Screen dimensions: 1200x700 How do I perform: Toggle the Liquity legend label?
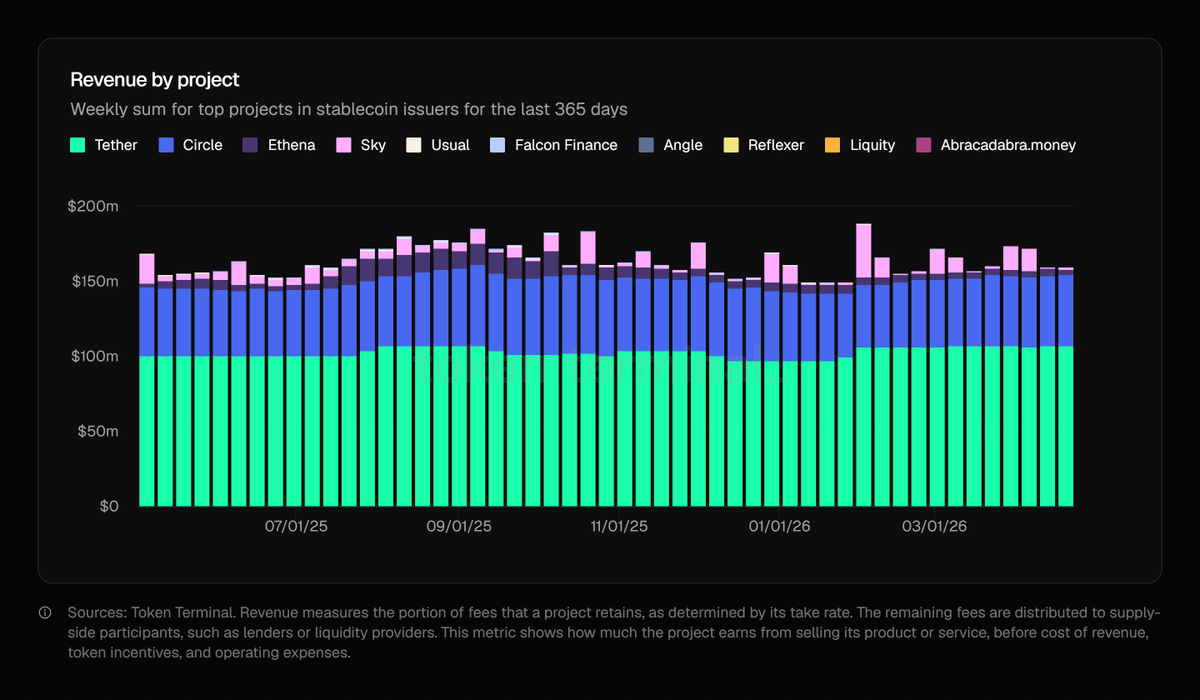point(873,145)
